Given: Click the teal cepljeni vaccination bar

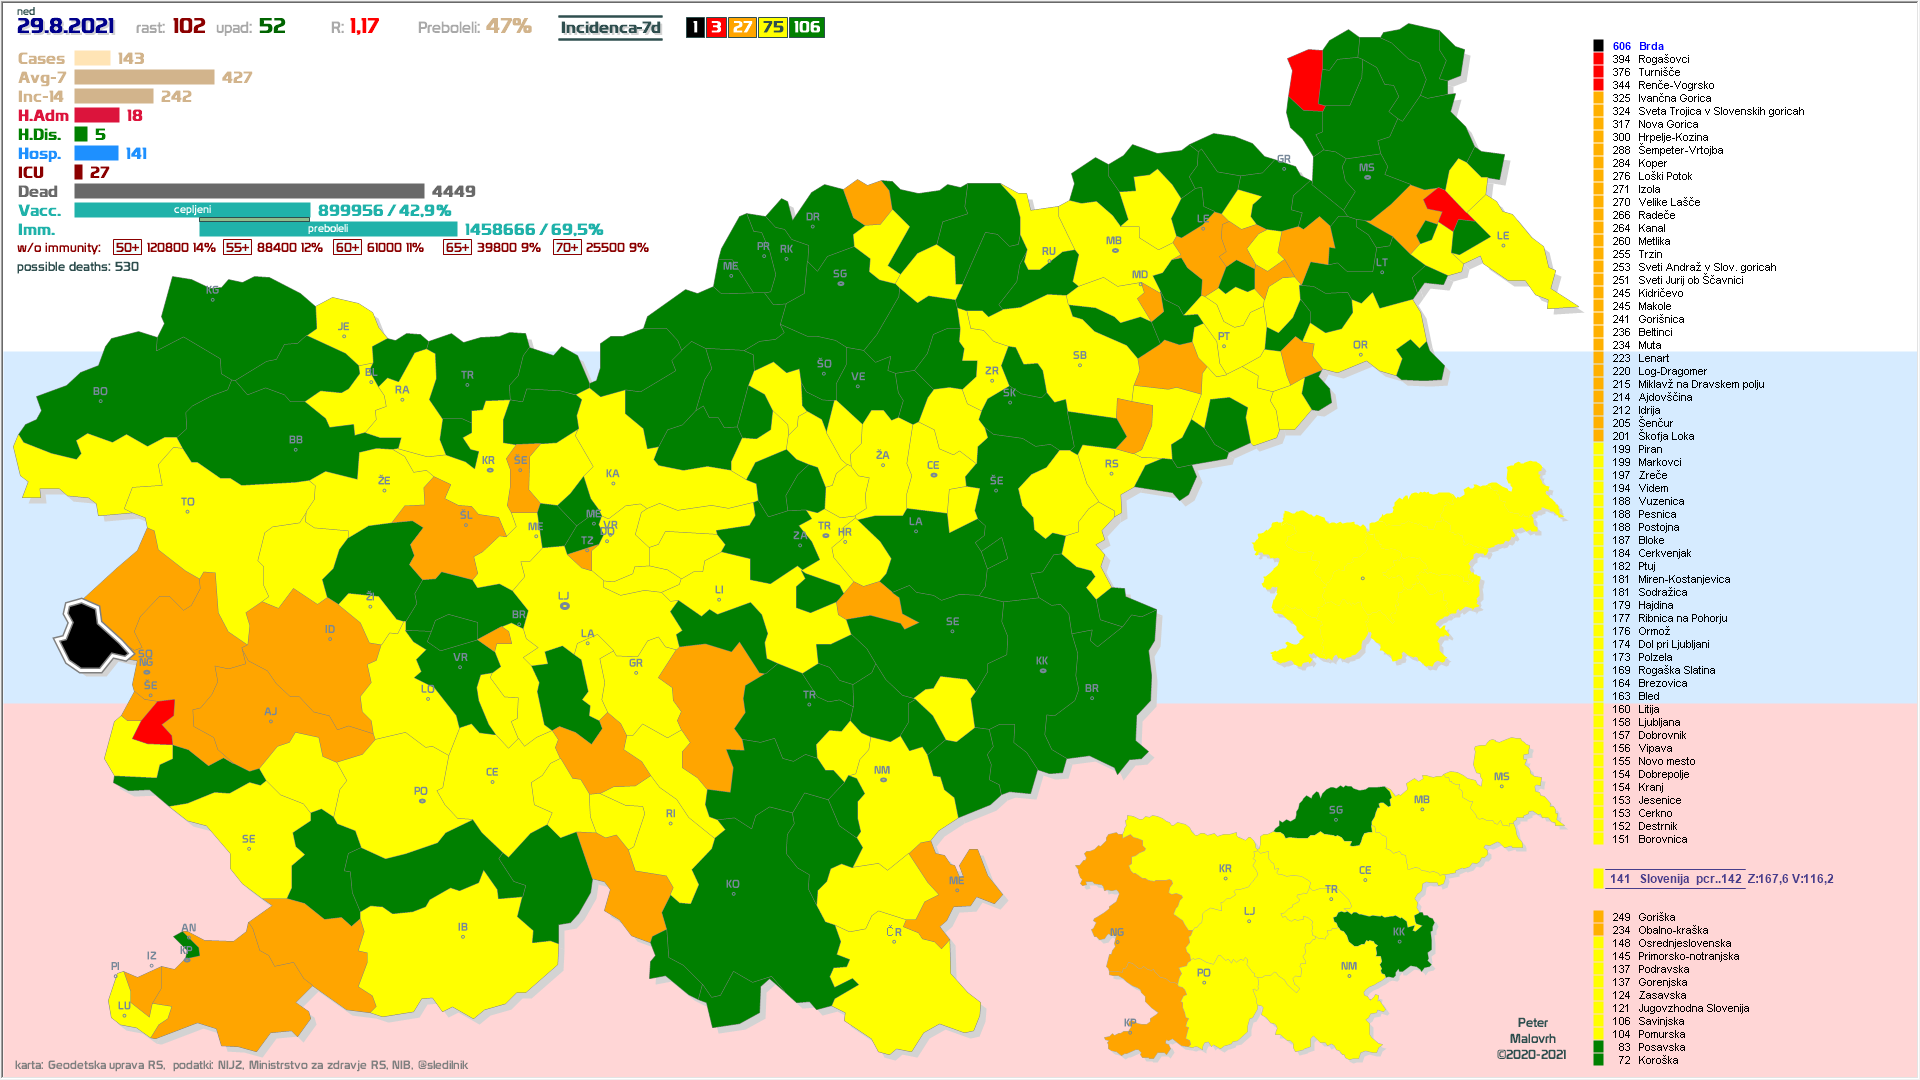Looking at the screenshot, I should [192, 210].
